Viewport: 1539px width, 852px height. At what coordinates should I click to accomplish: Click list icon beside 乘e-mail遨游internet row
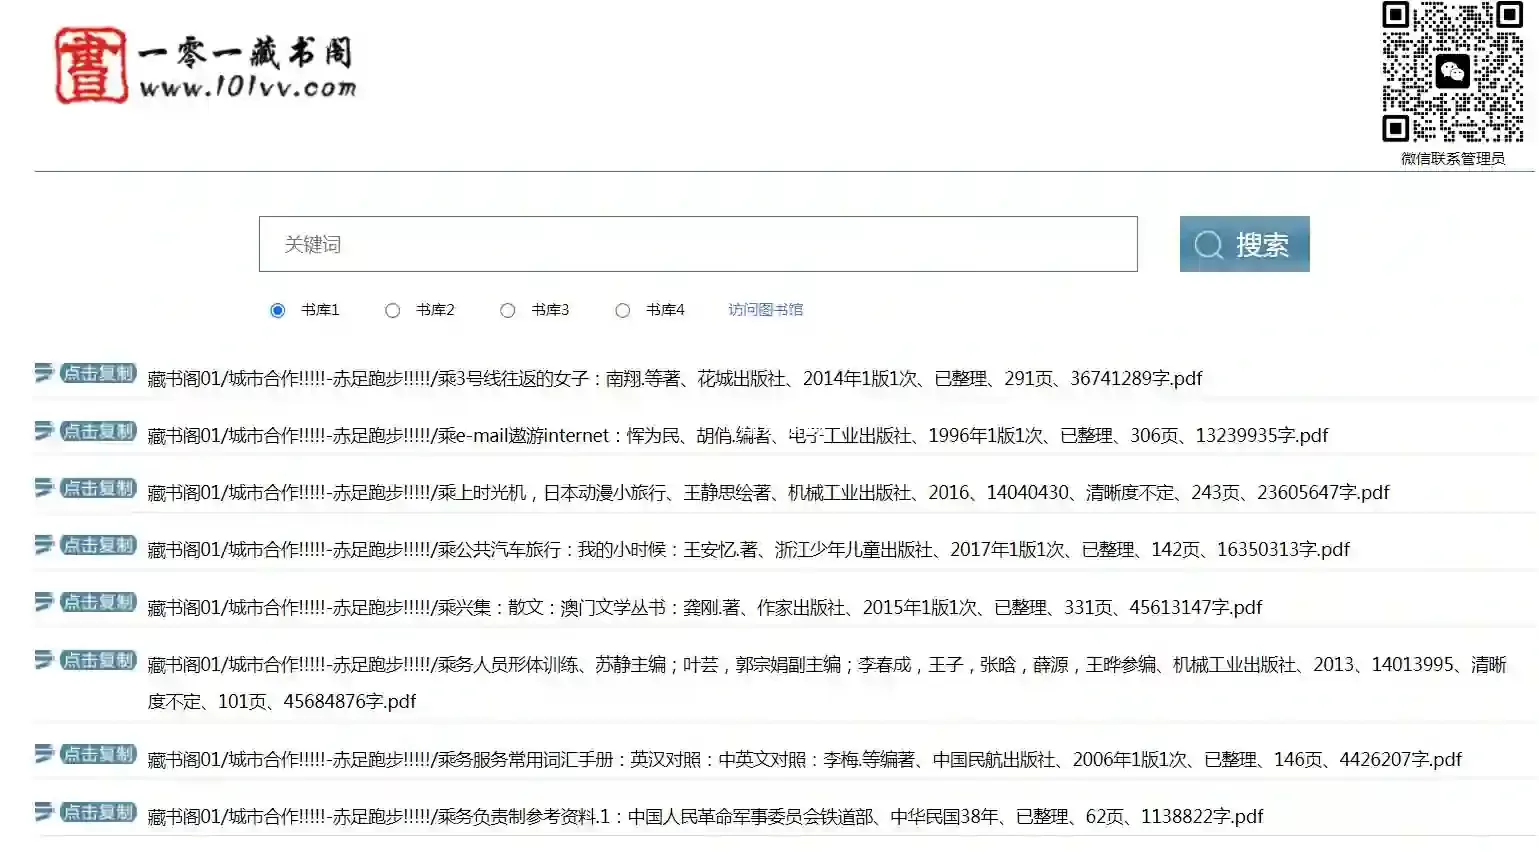(x=44, y=431)
